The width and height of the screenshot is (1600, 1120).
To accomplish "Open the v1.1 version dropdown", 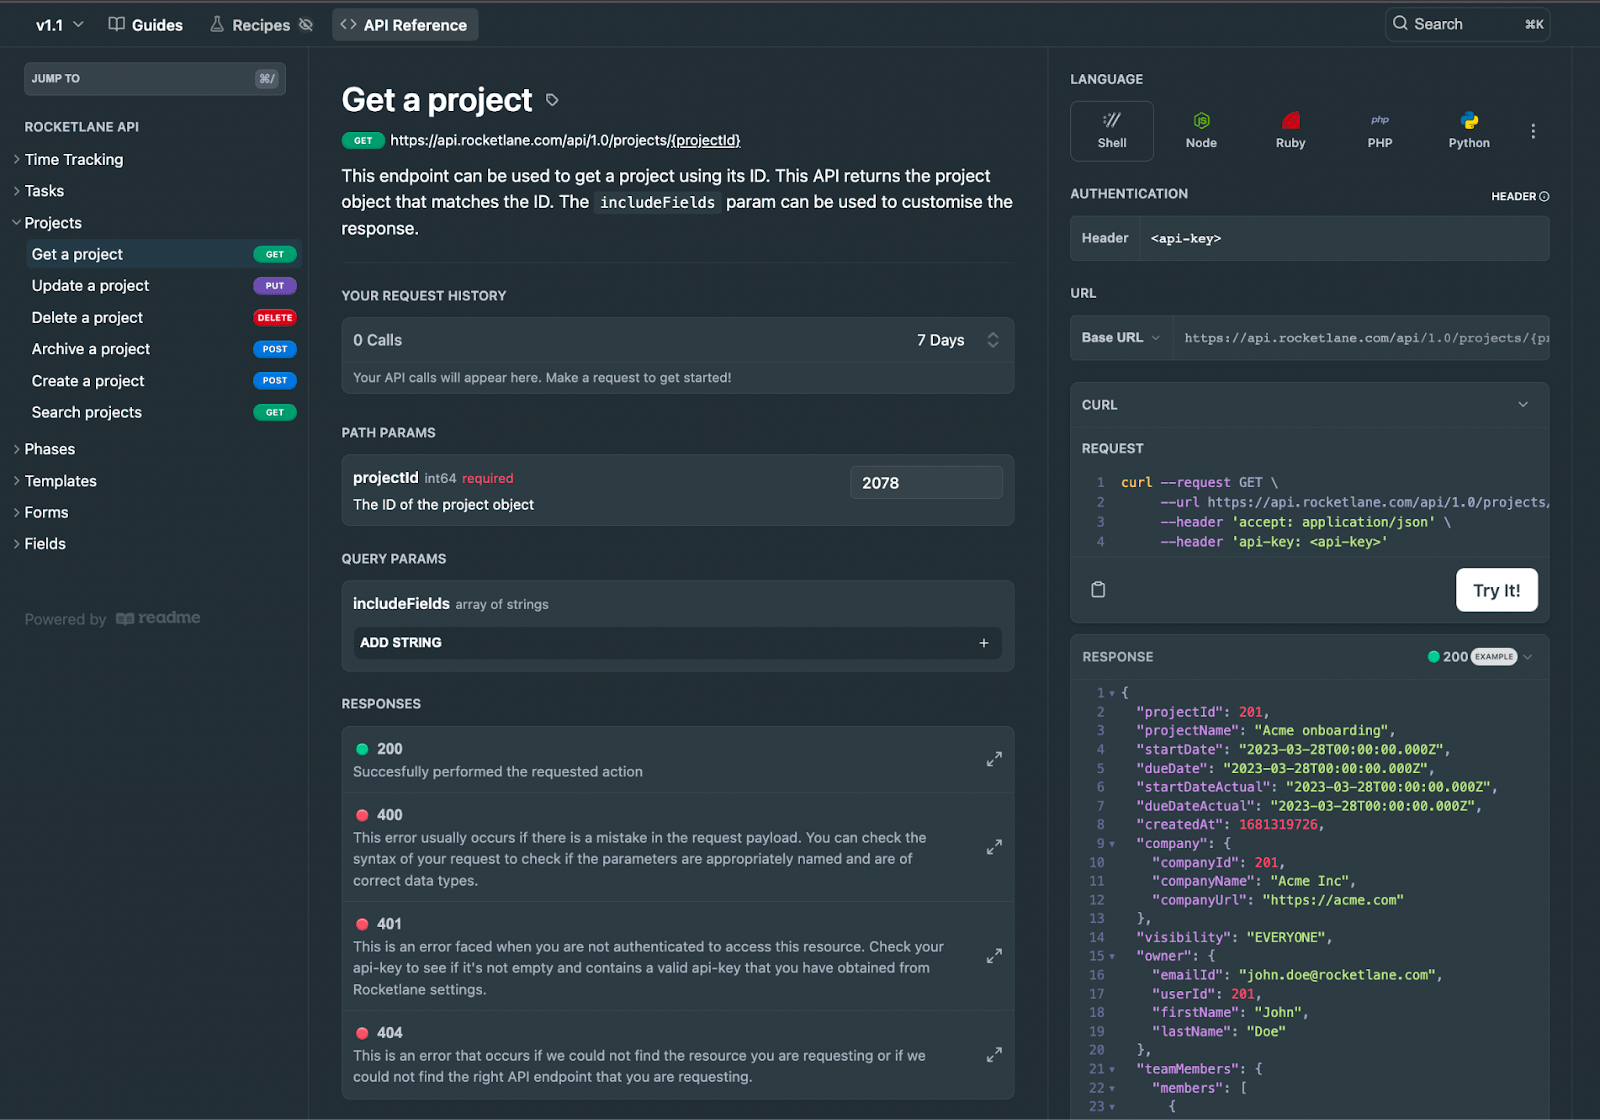I will point(59,25).
